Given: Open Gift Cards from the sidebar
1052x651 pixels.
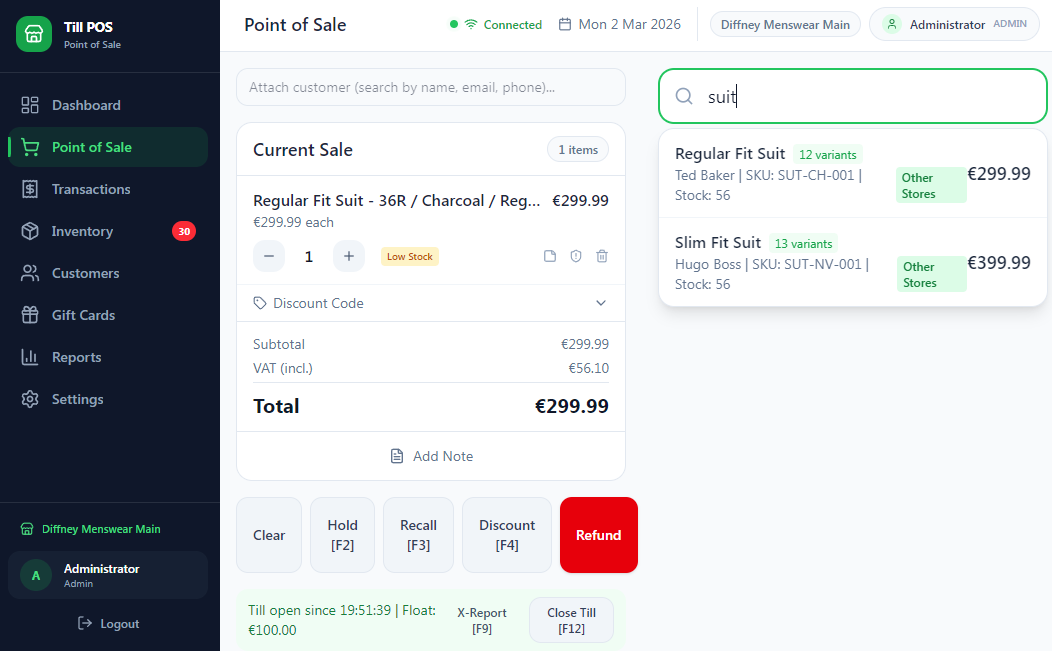Looking at the screenshot, I should pyautogui.click(x=83, y=315).
